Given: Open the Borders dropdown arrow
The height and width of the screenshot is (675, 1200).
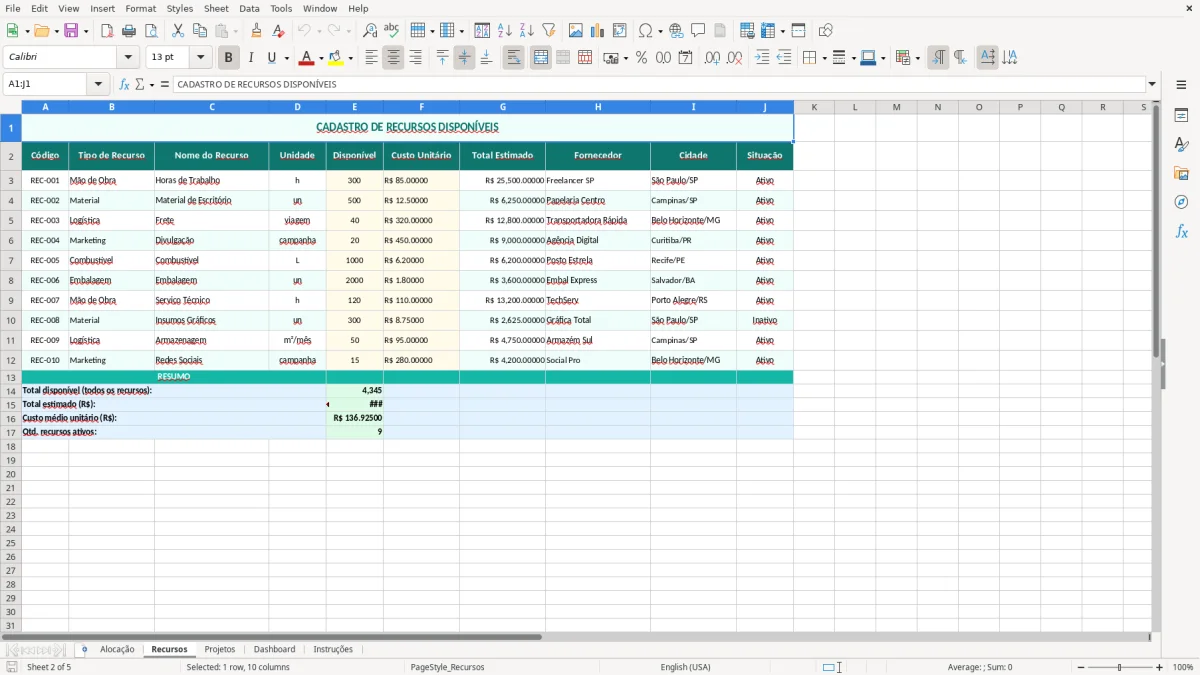Looking at the screenshot, I should pos(825,58).
